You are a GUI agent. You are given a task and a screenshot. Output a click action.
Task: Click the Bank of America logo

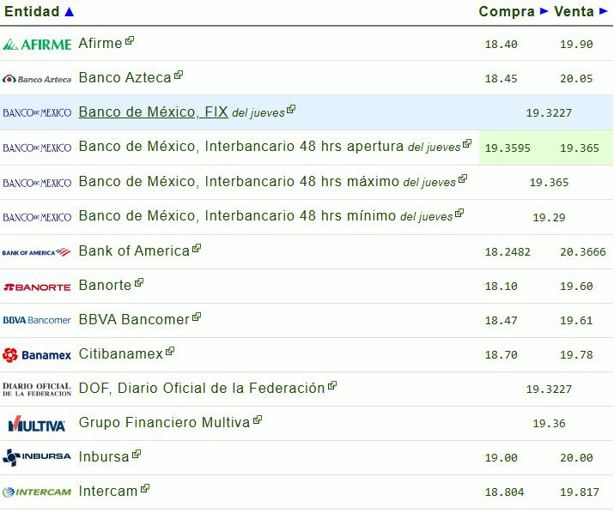coord(36,252)
